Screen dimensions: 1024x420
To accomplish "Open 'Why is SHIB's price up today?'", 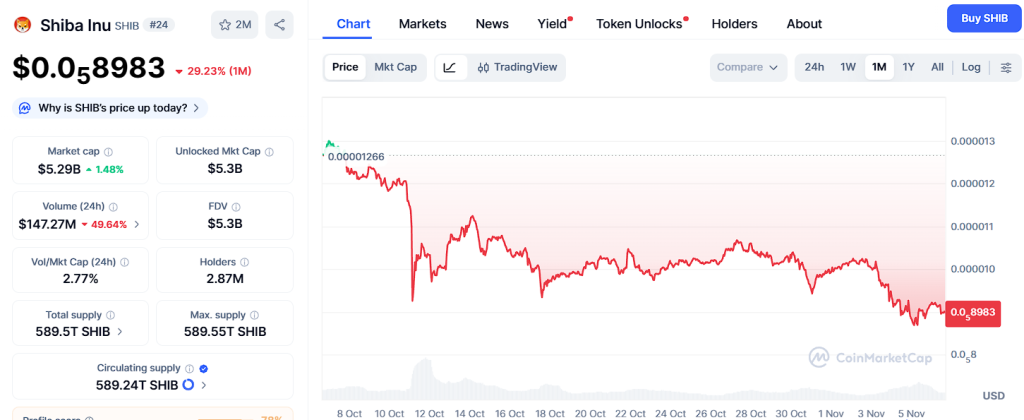I will [110, 108].
